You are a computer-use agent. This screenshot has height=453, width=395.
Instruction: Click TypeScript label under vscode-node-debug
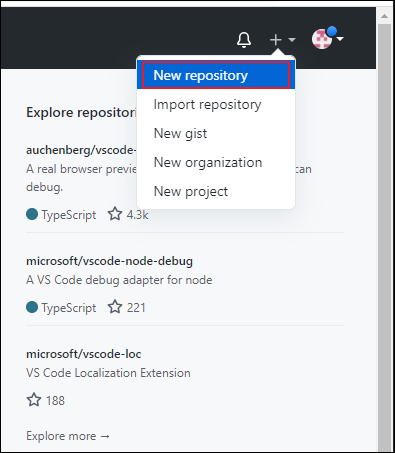click(69, 308)
